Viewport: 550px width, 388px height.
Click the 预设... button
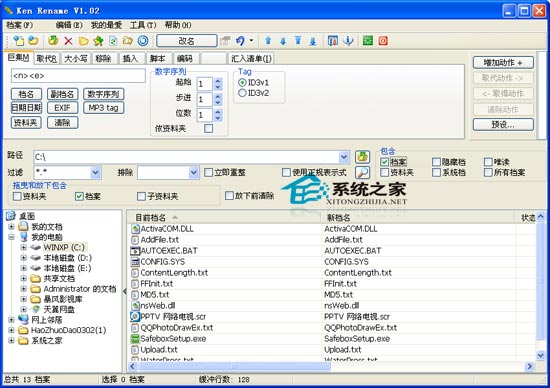pos(503,125)
